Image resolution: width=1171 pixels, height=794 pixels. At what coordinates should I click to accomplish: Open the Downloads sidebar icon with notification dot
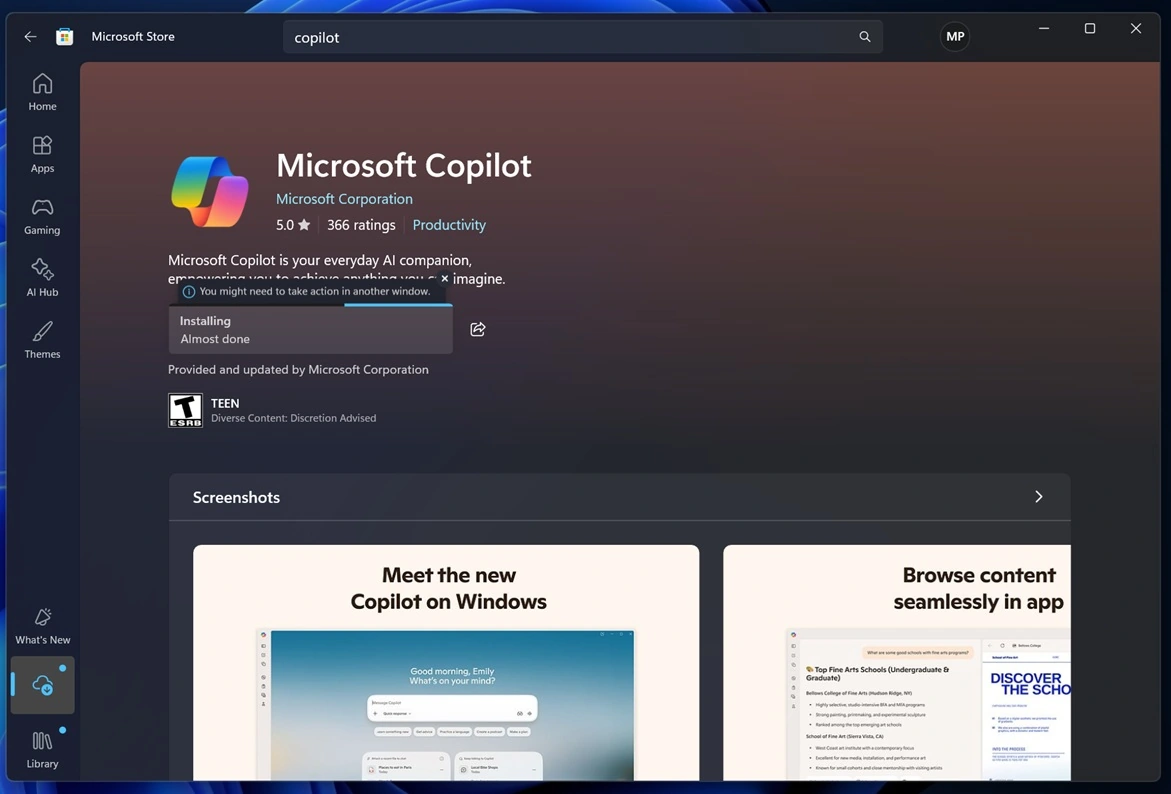click(x=41, y=684)
